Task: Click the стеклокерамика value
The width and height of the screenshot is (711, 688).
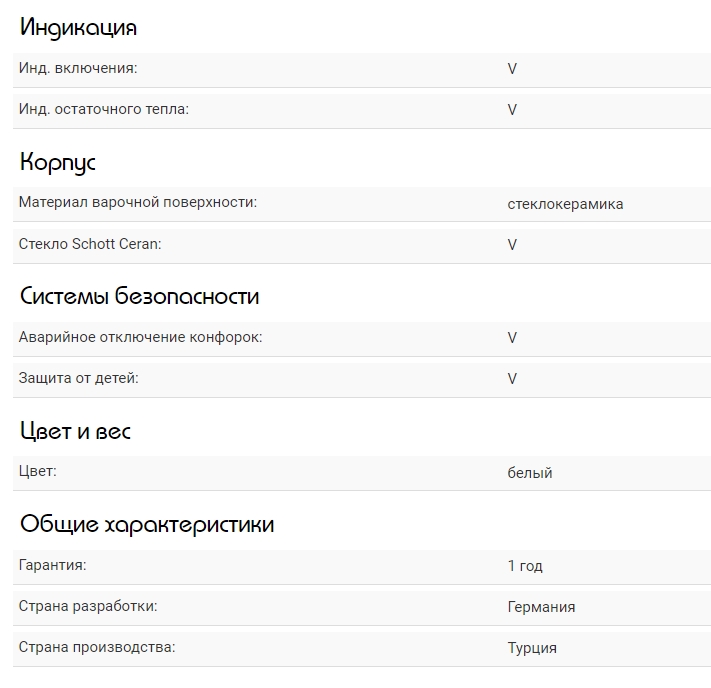Action: 565,204
